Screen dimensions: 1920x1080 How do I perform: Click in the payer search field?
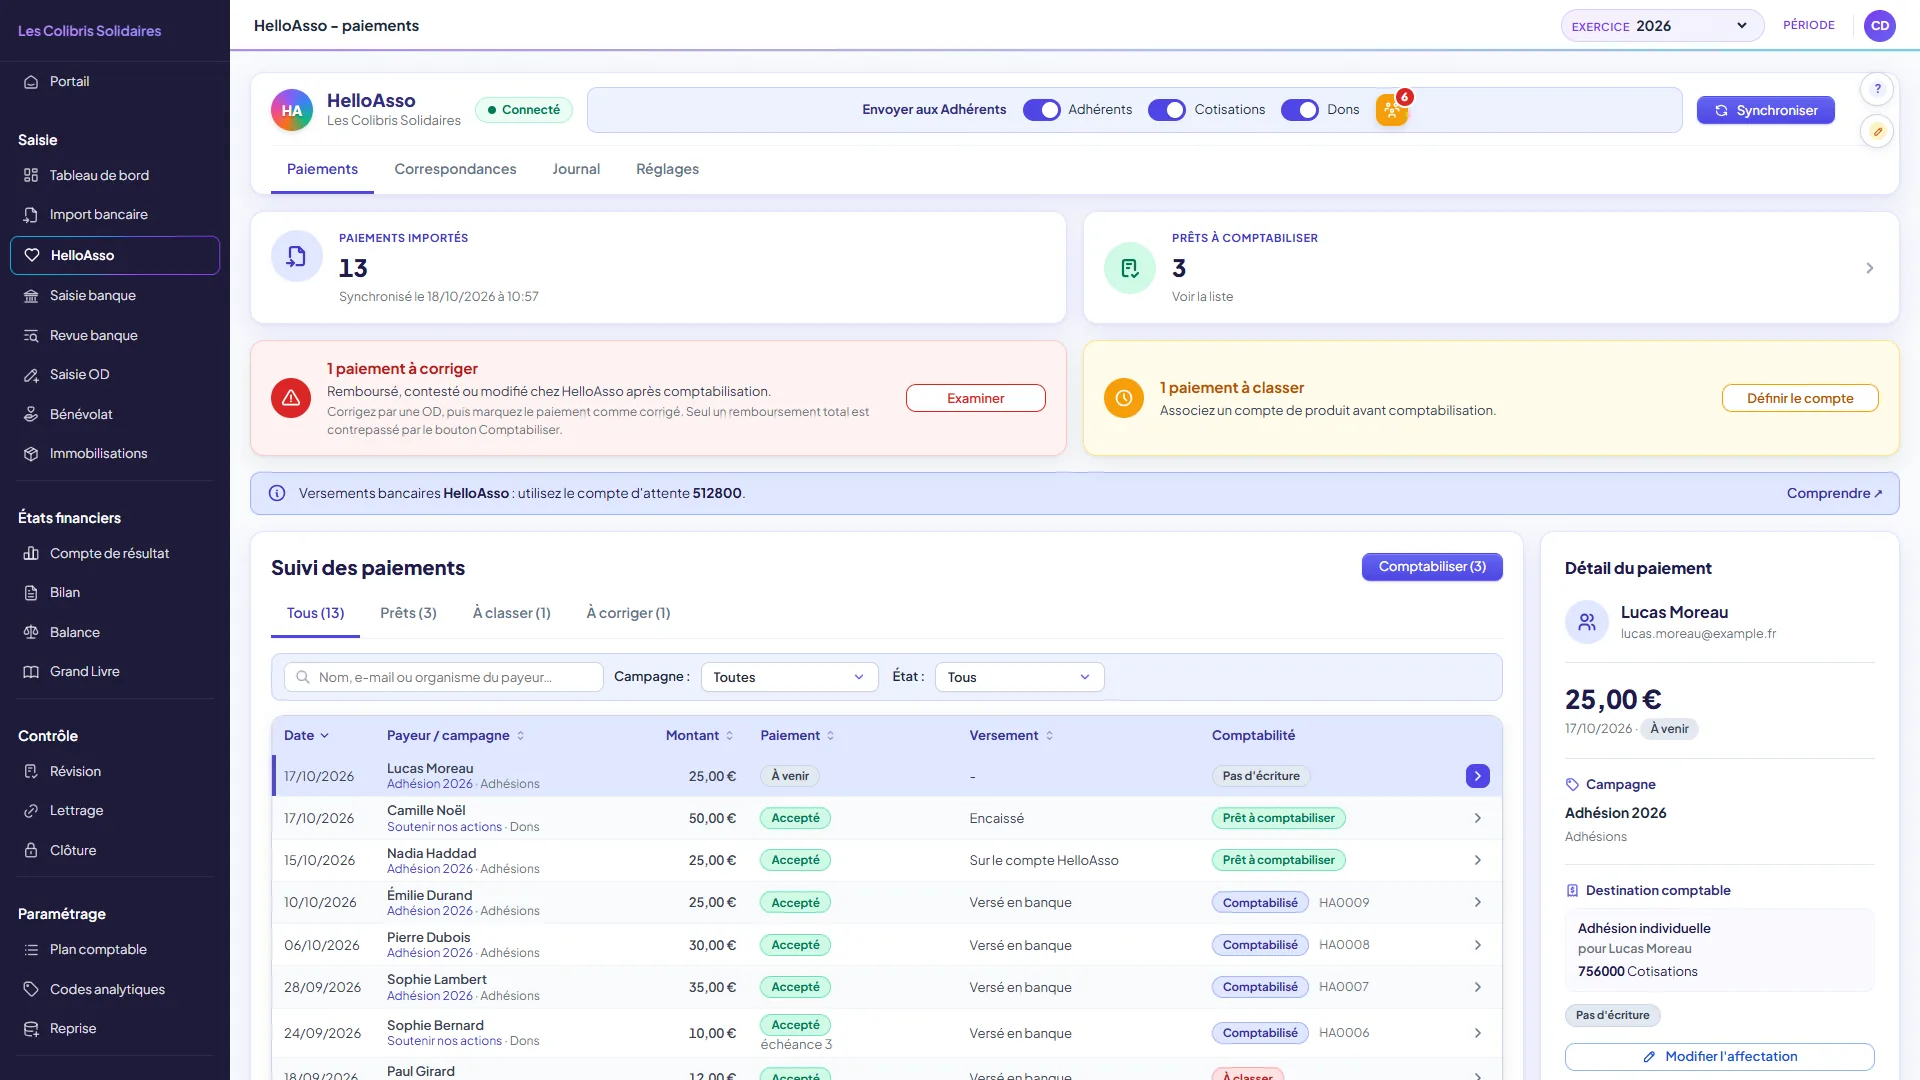point(443,677)
